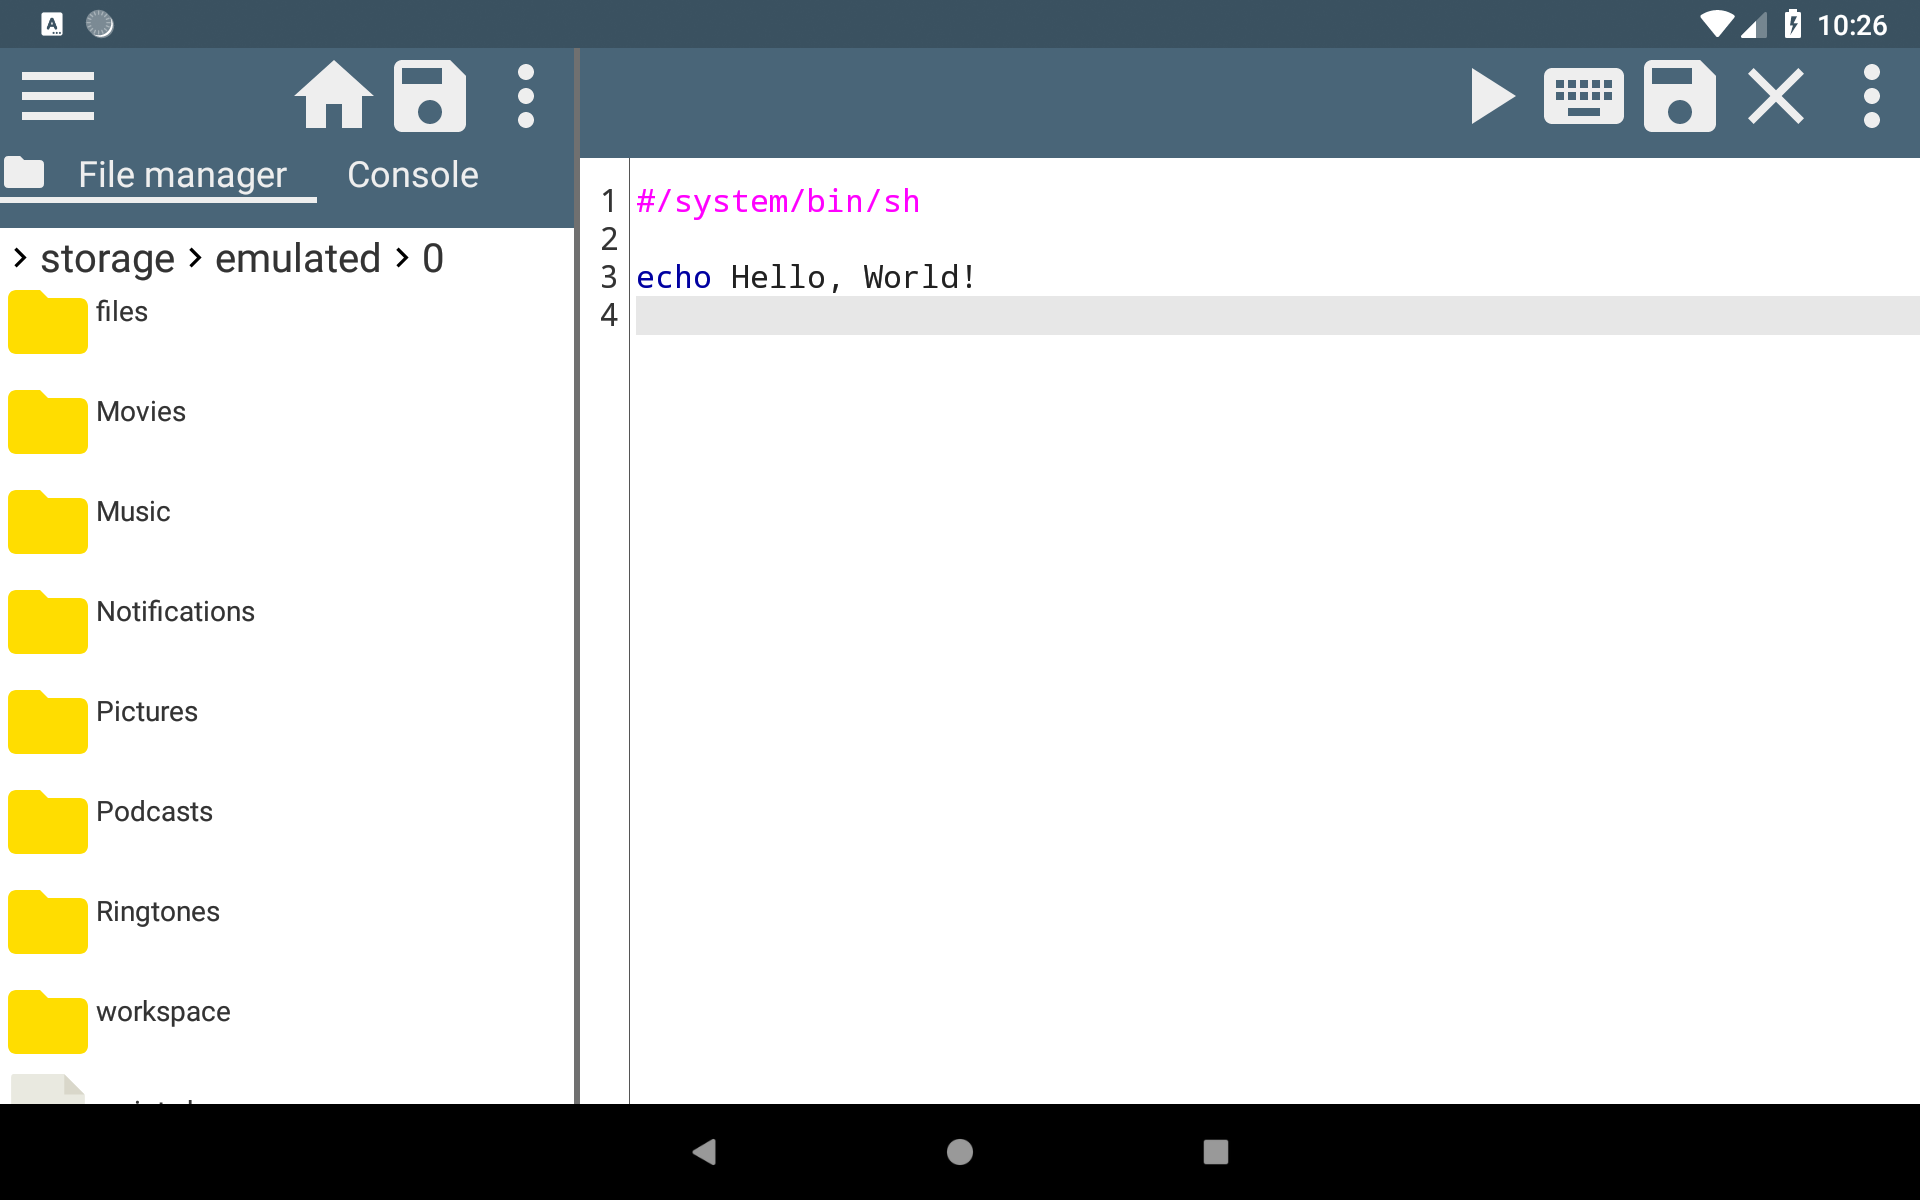Run the script with the play icon
Viewport: 1920px width, 1200px height.
tap(1491, 96)
